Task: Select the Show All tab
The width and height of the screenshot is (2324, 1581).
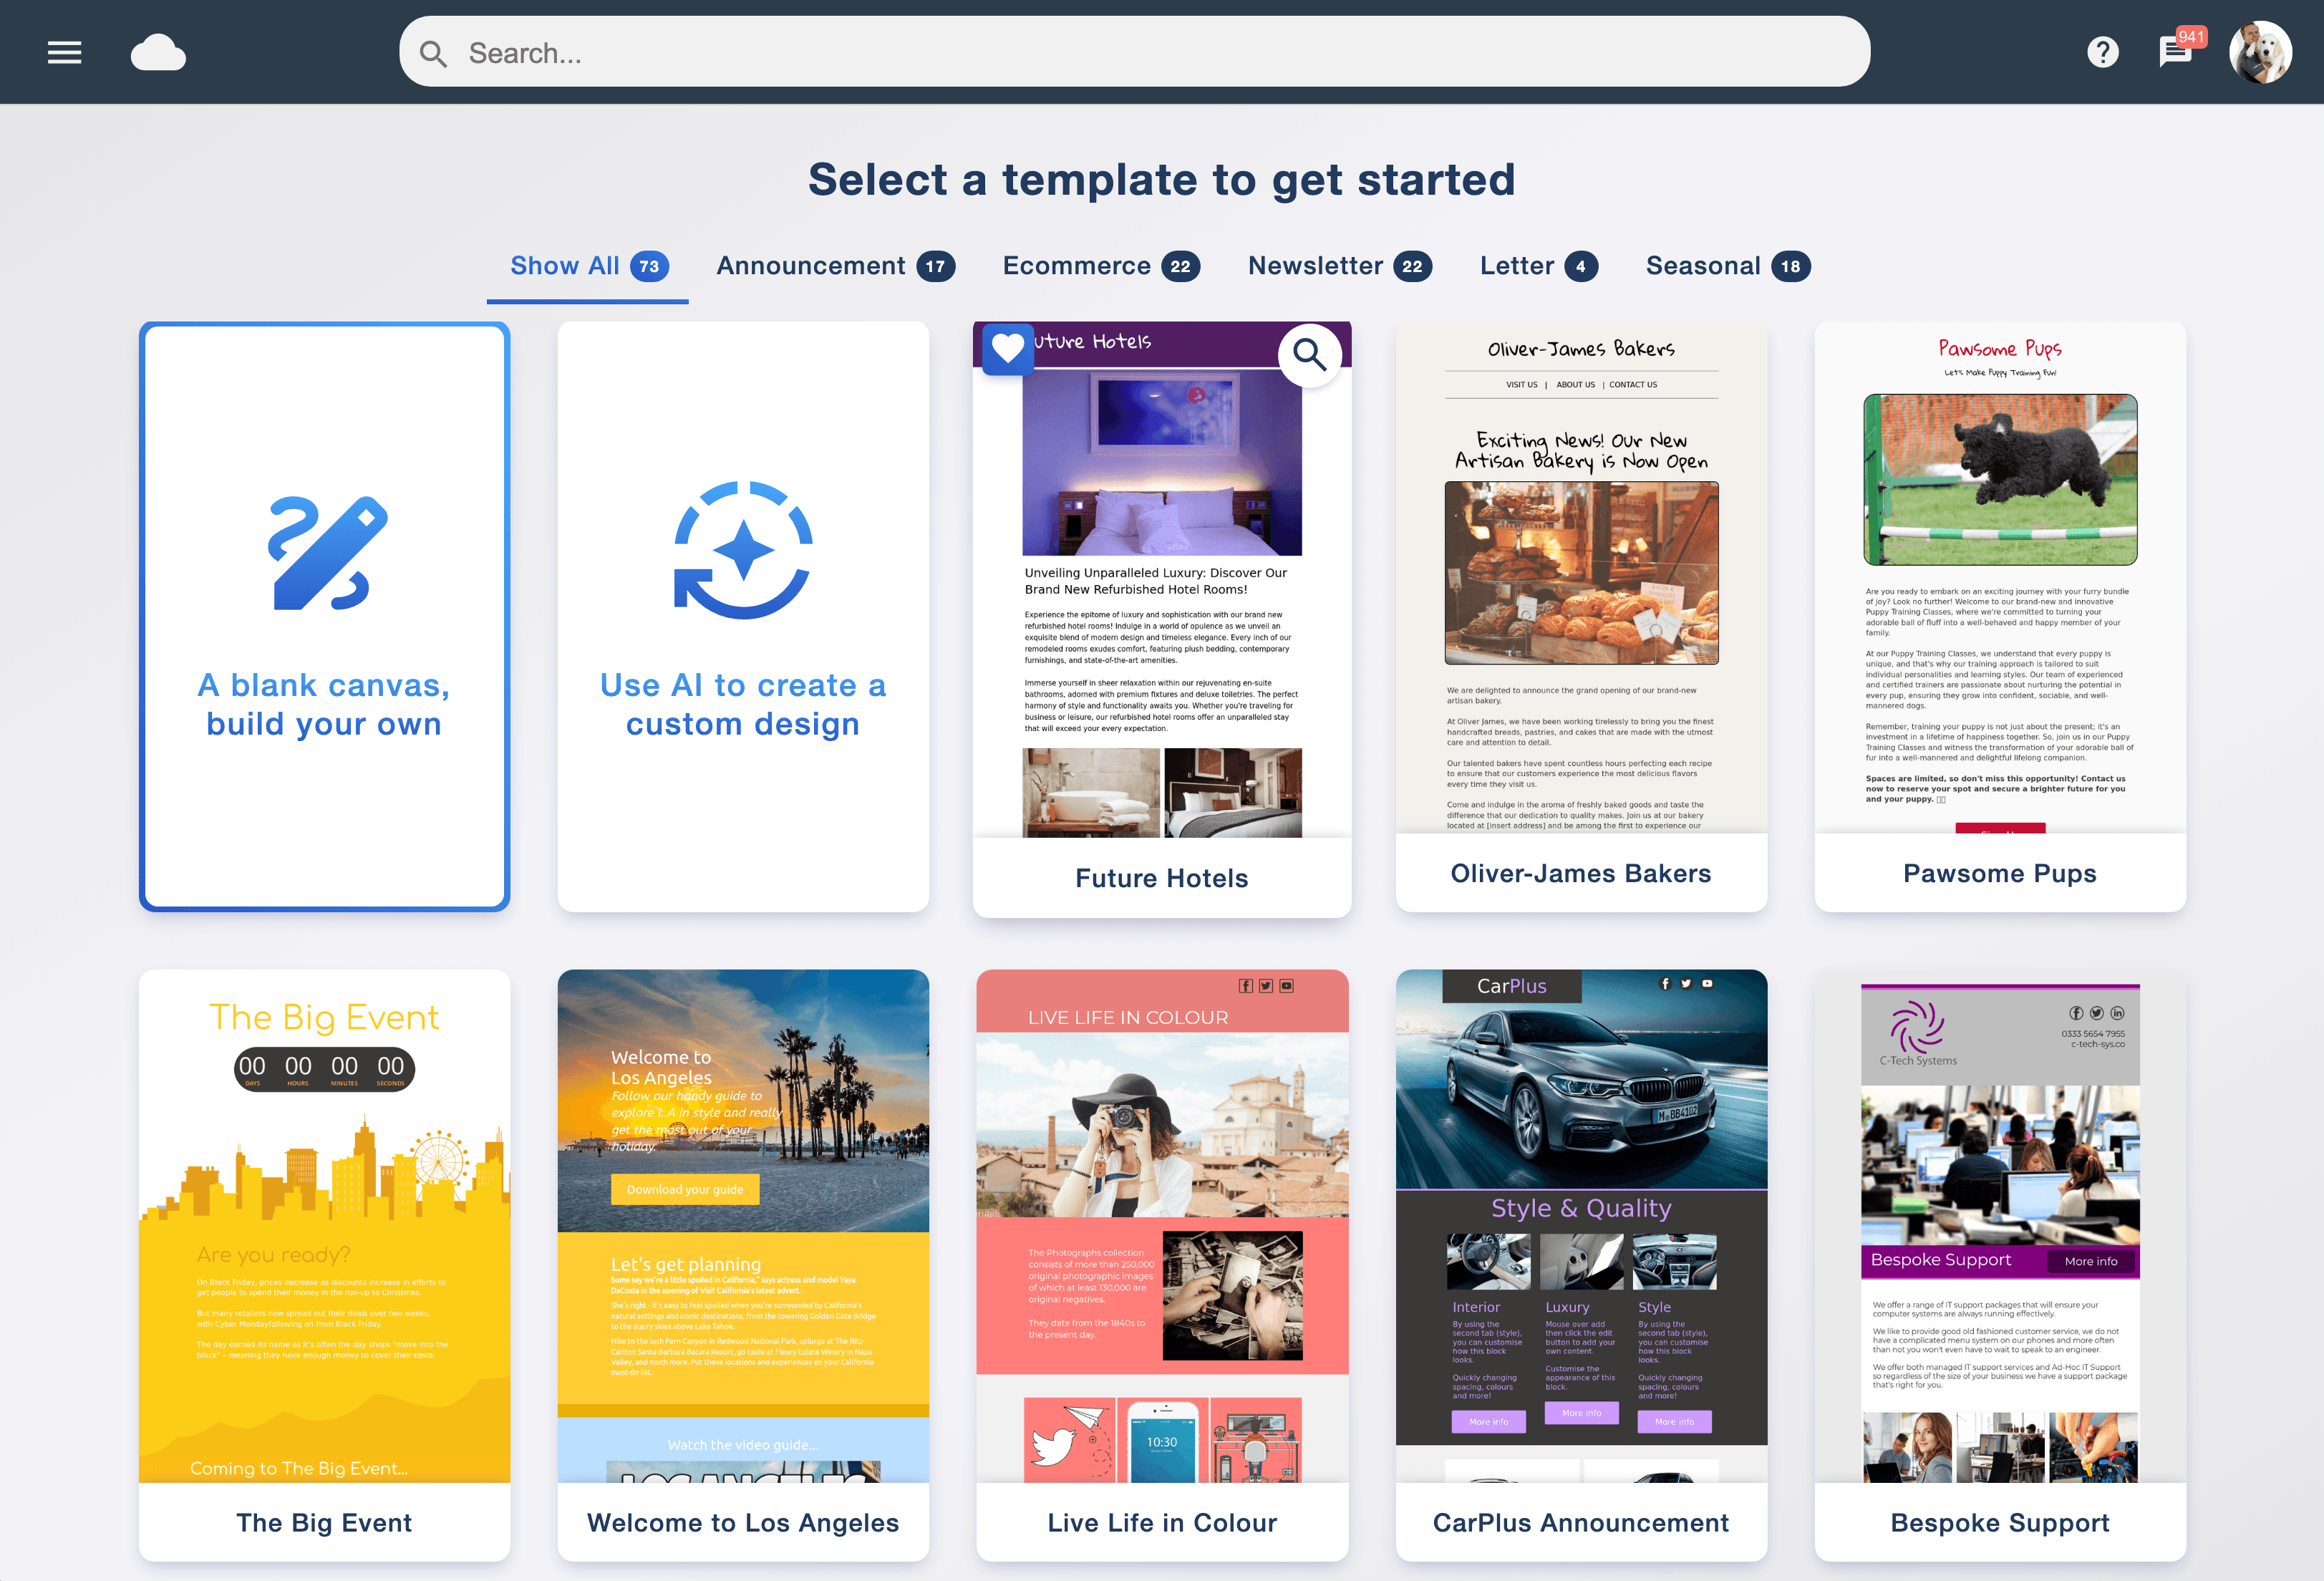Action: tap(588, 266)
